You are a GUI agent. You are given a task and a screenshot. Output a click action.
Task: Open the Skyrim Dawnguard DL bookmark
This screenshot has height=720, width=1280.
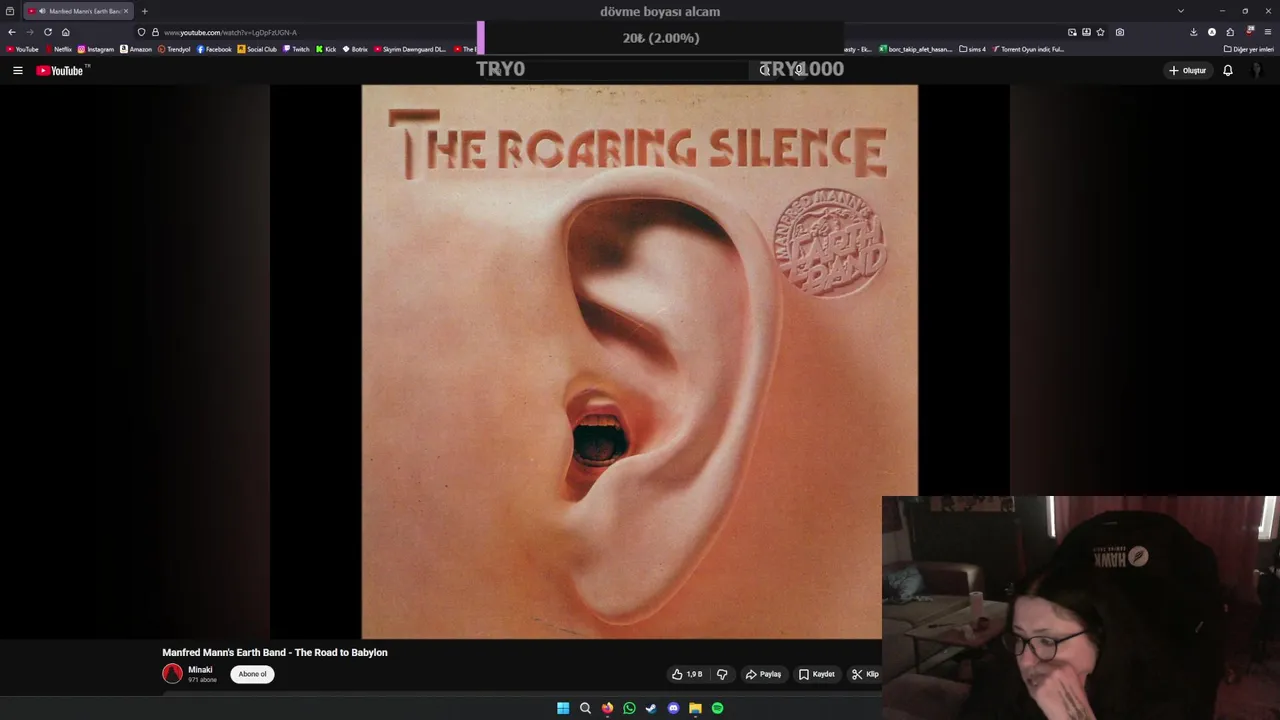point(410,49)
